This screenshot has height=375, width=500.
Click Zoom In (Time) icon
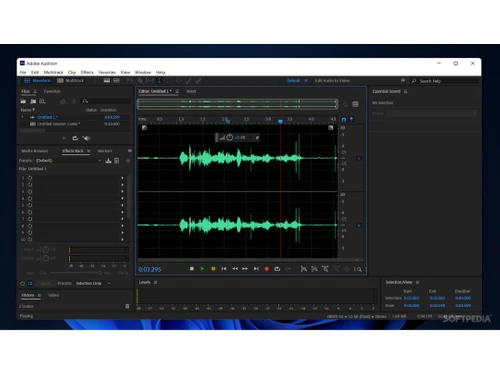click(325, 269)
